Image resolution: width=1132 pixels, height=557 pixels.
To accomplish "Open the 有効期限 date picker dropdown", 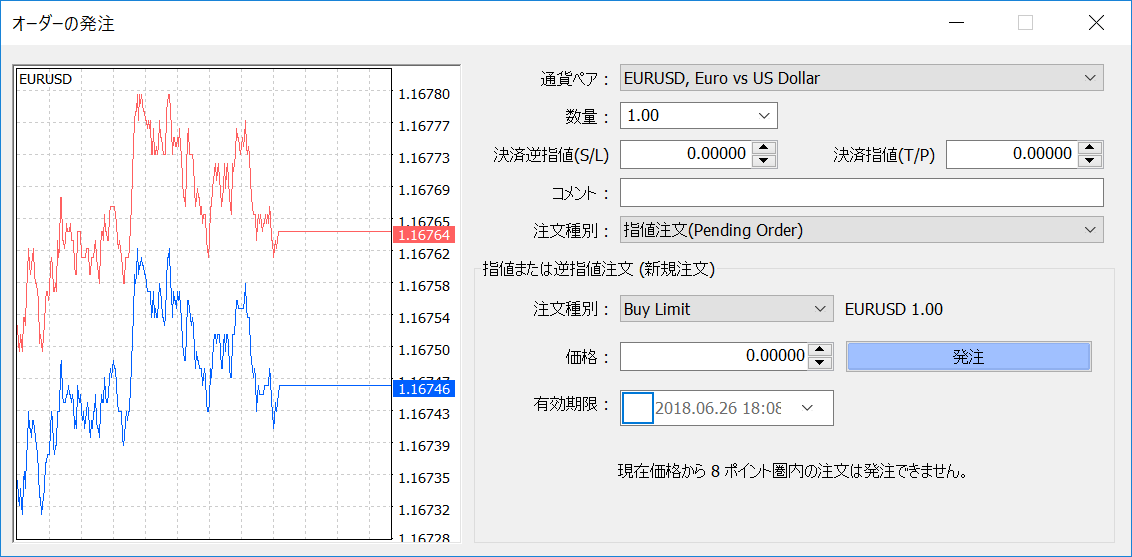I will tap(807, 408).
